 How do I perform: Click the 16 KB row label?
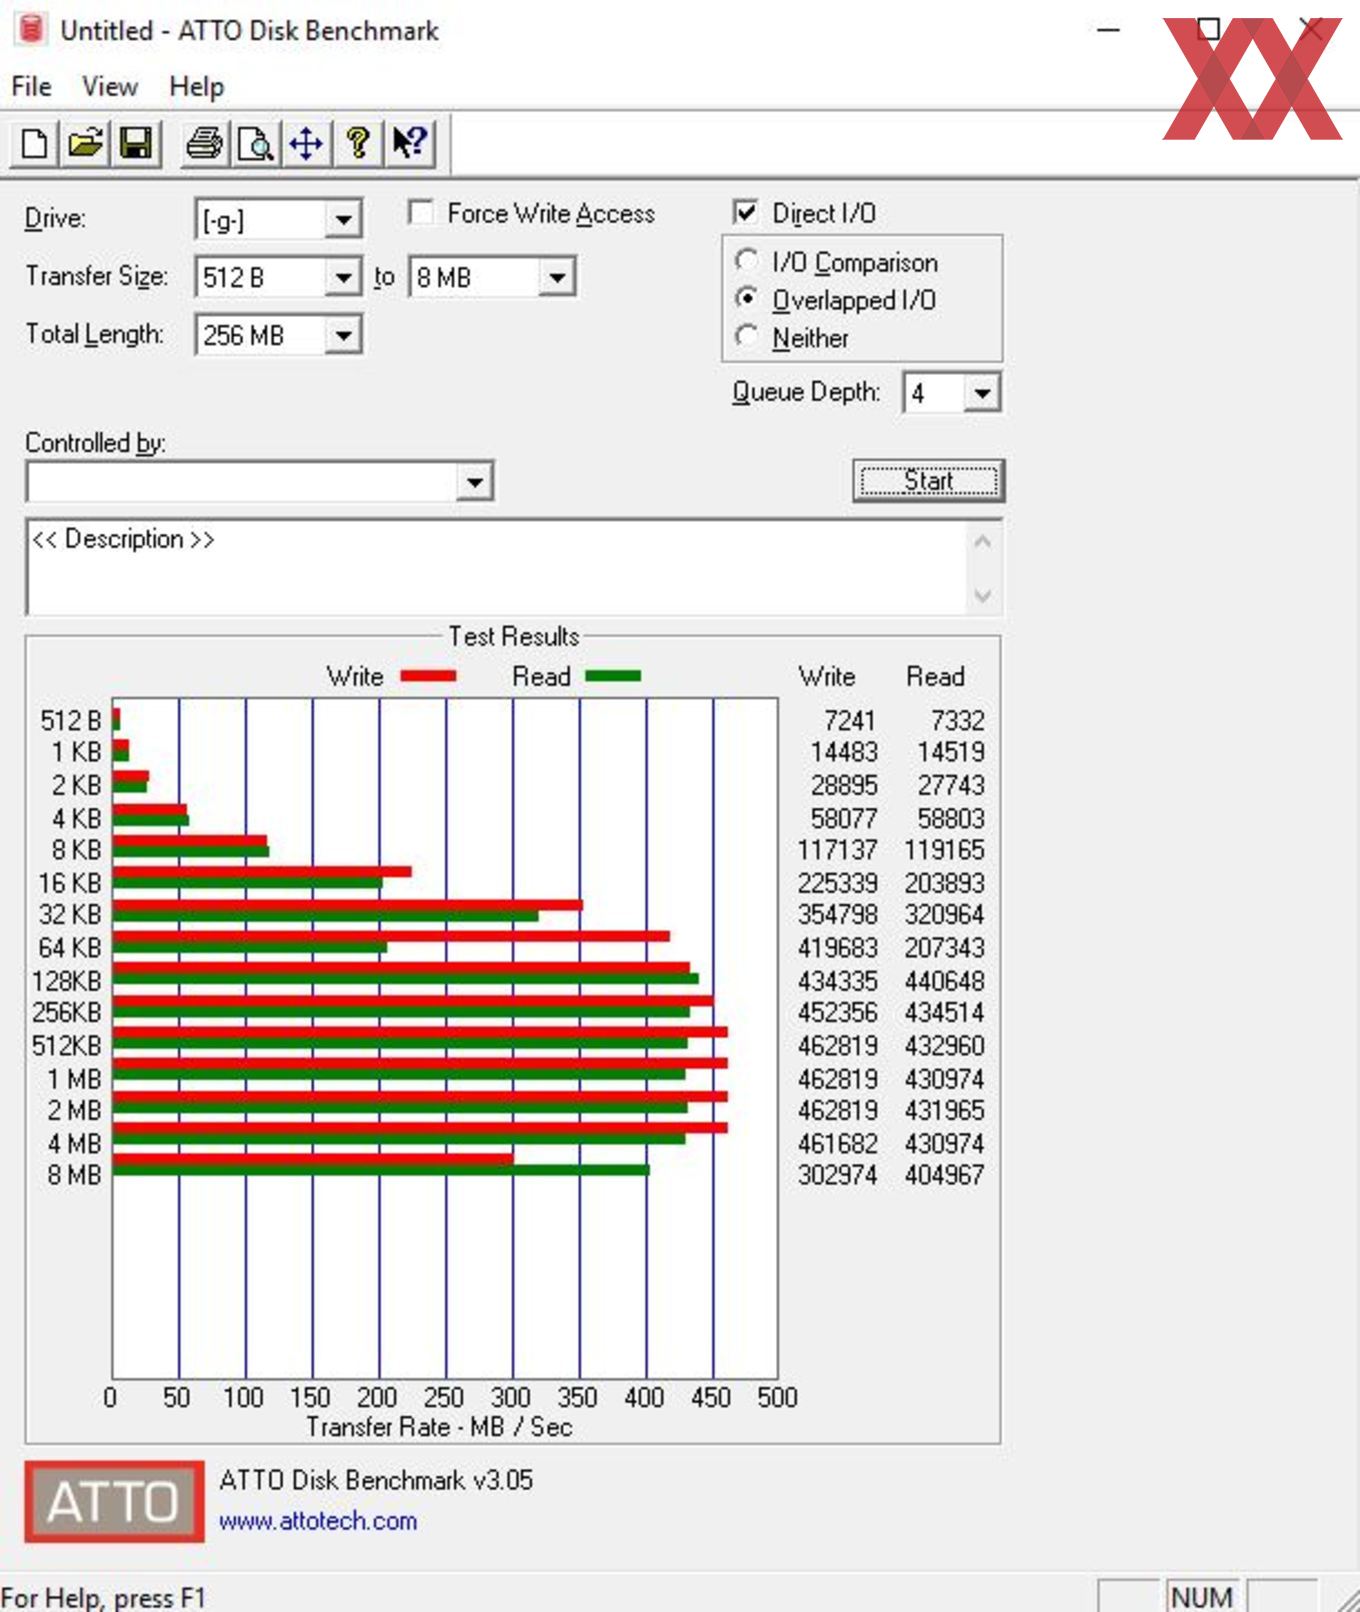70,883
